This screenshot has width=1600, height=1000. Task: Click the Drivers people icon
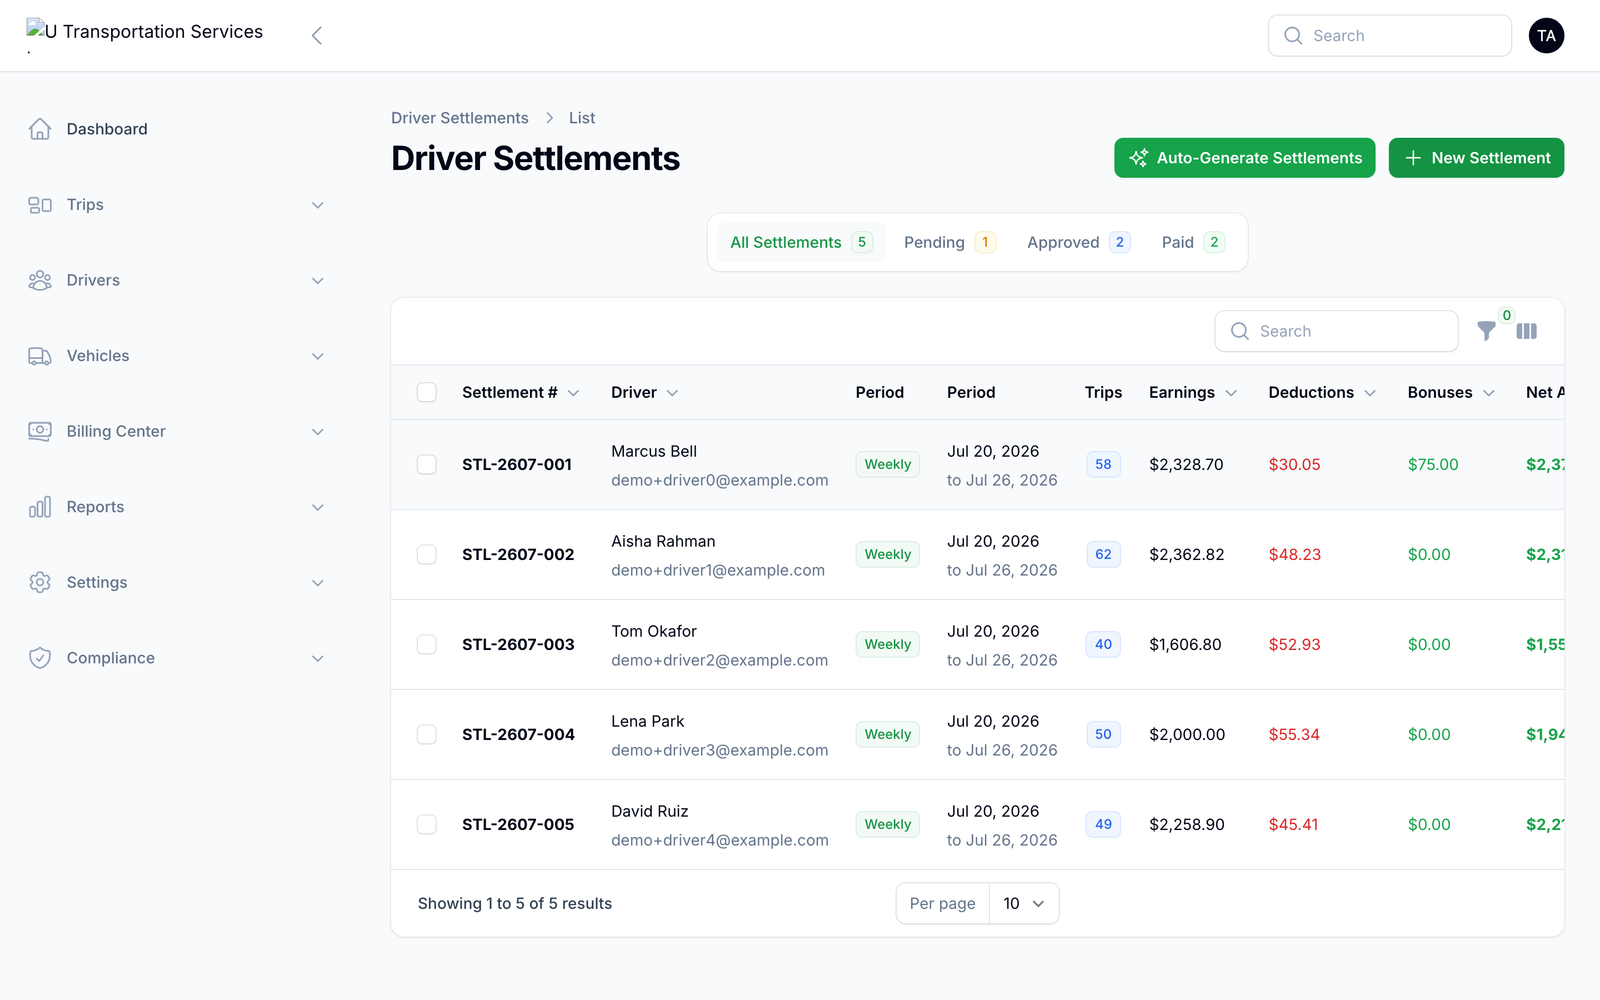click(40, 280)
